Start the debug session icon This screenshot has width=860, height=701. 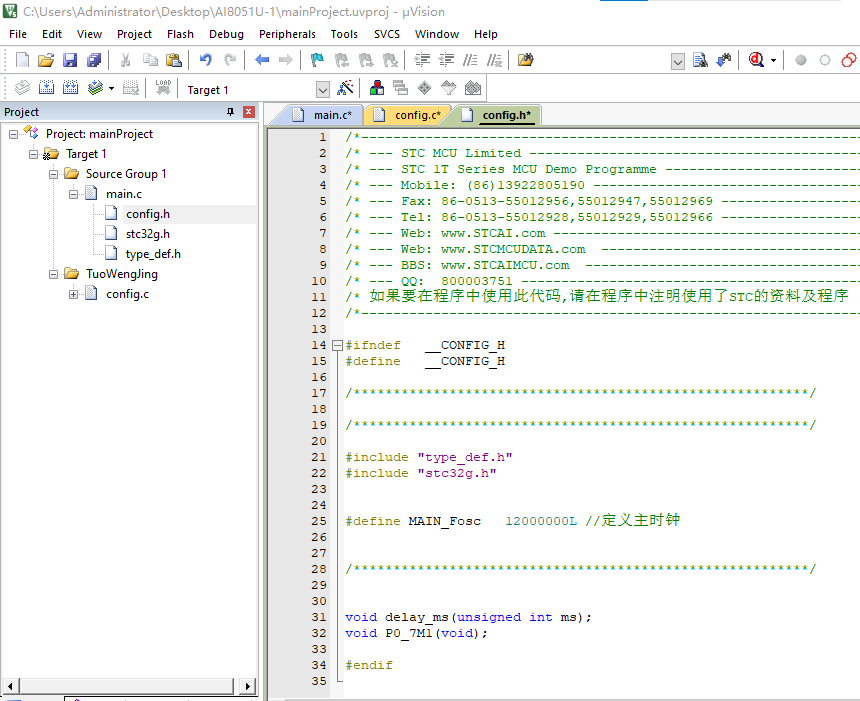click(x=756, y=60)
